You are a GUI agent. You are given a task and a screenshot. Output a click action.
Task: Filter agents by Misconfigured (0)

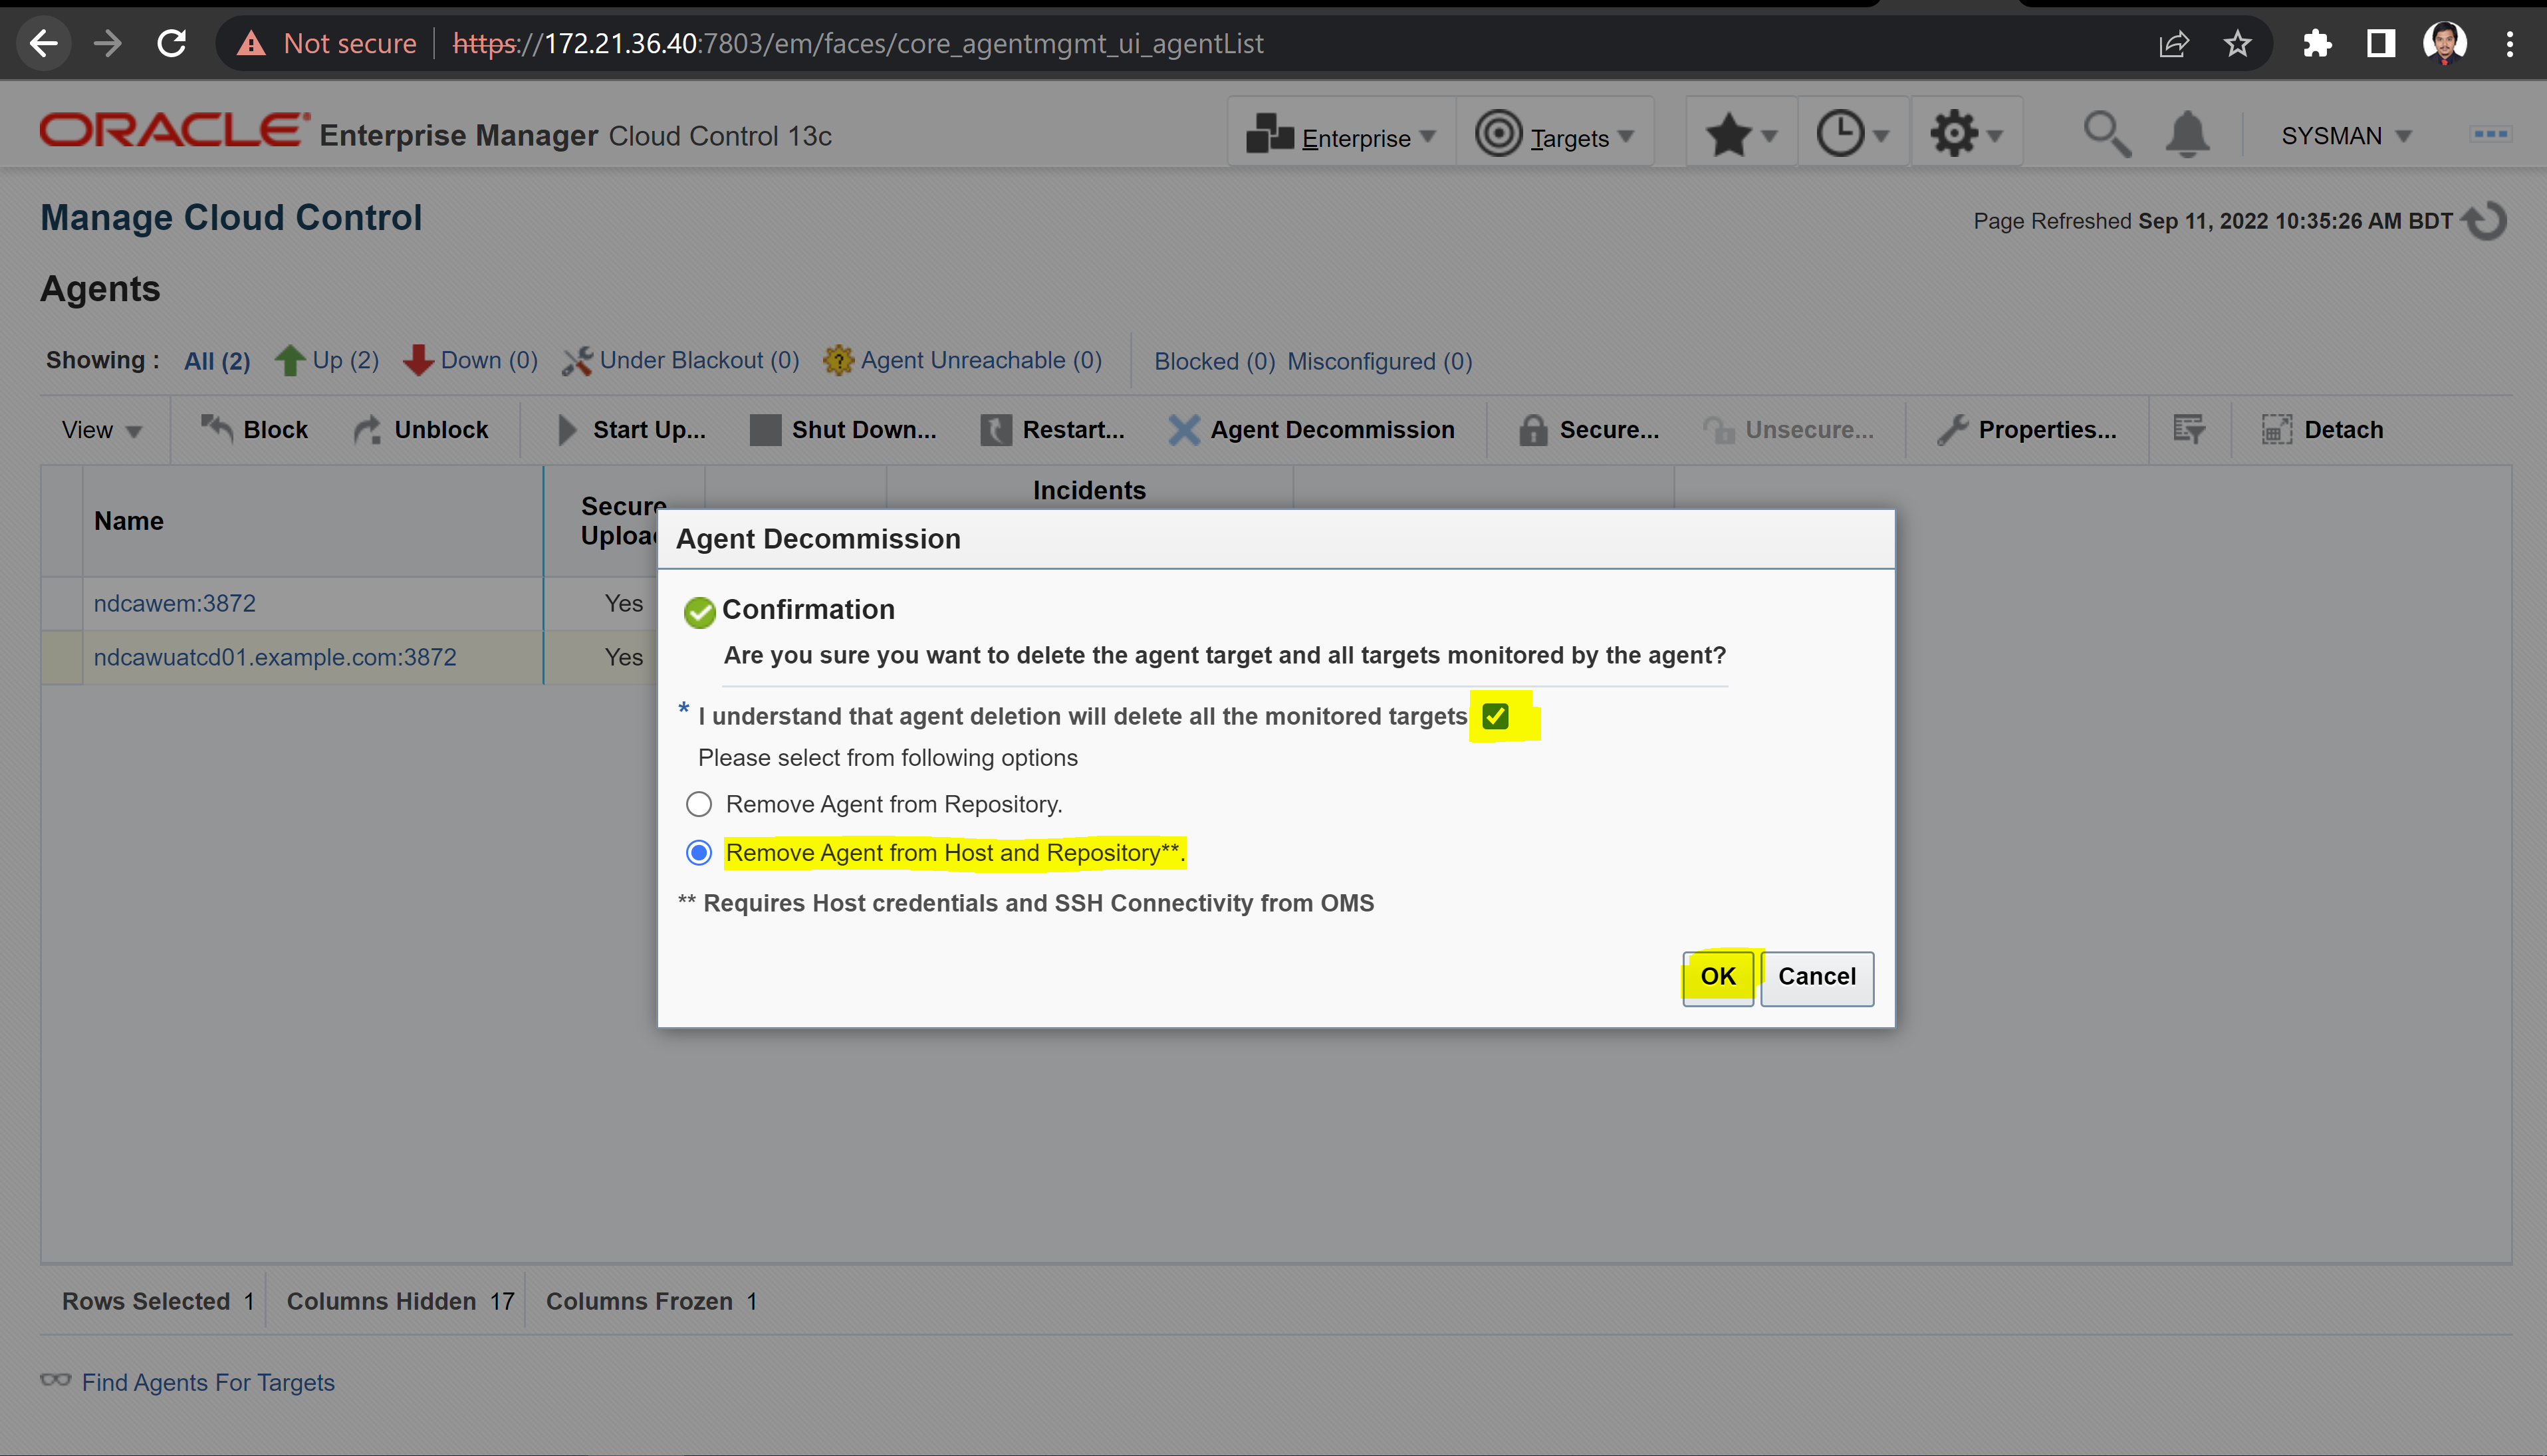[1380, 362]
